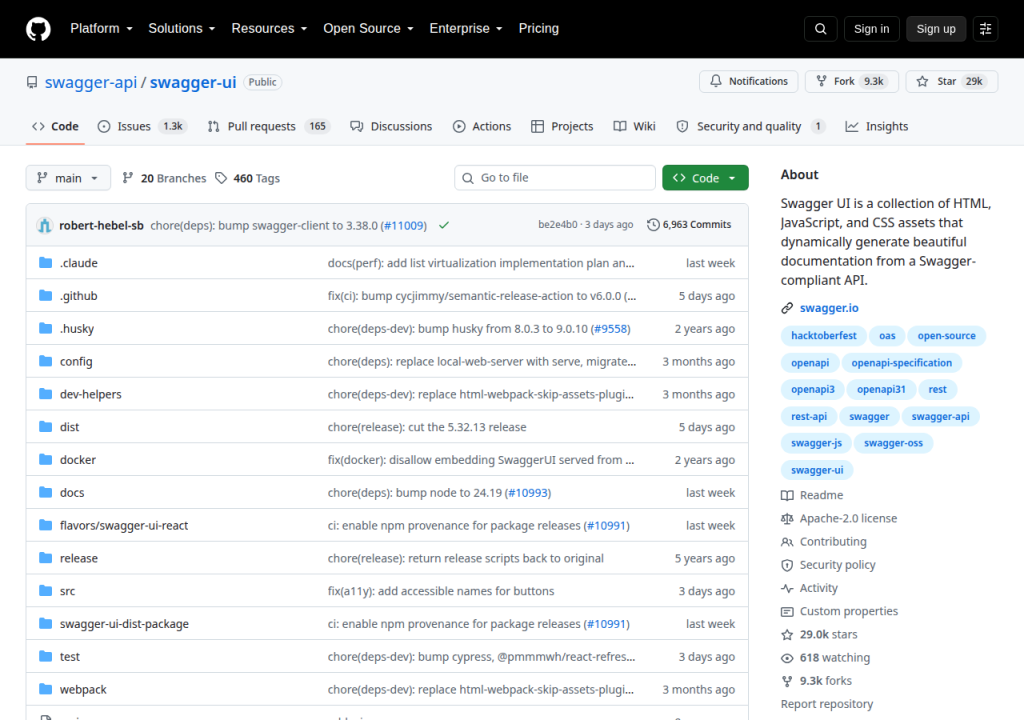Open the swagger-api organization link
The height and width of the screenshot is (720, 1024).
point(91,82)
